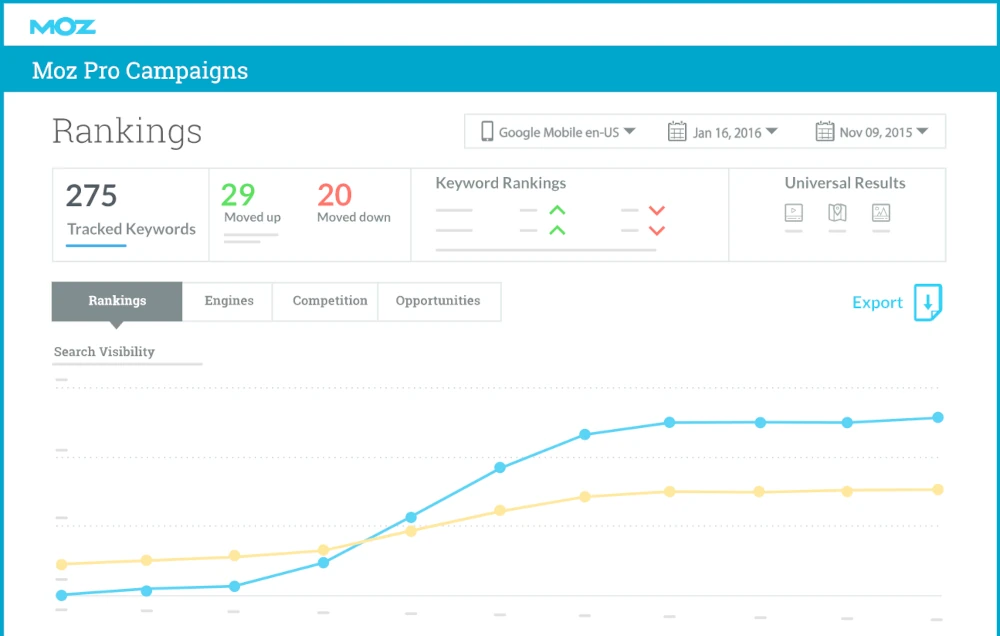Screen dimensions: 1000x636
Task: Click the Search Visibility label
Action: pyautogui.click(x=104, y=351)
